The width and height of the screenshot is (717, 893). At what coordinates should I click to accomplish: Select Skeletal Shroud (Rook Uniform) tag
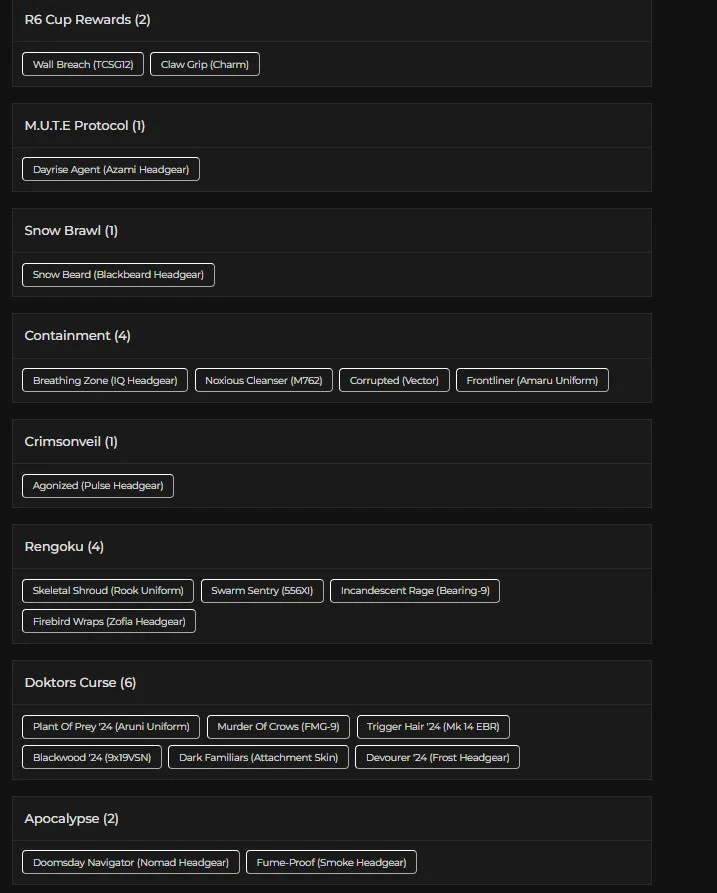(108, 591)
